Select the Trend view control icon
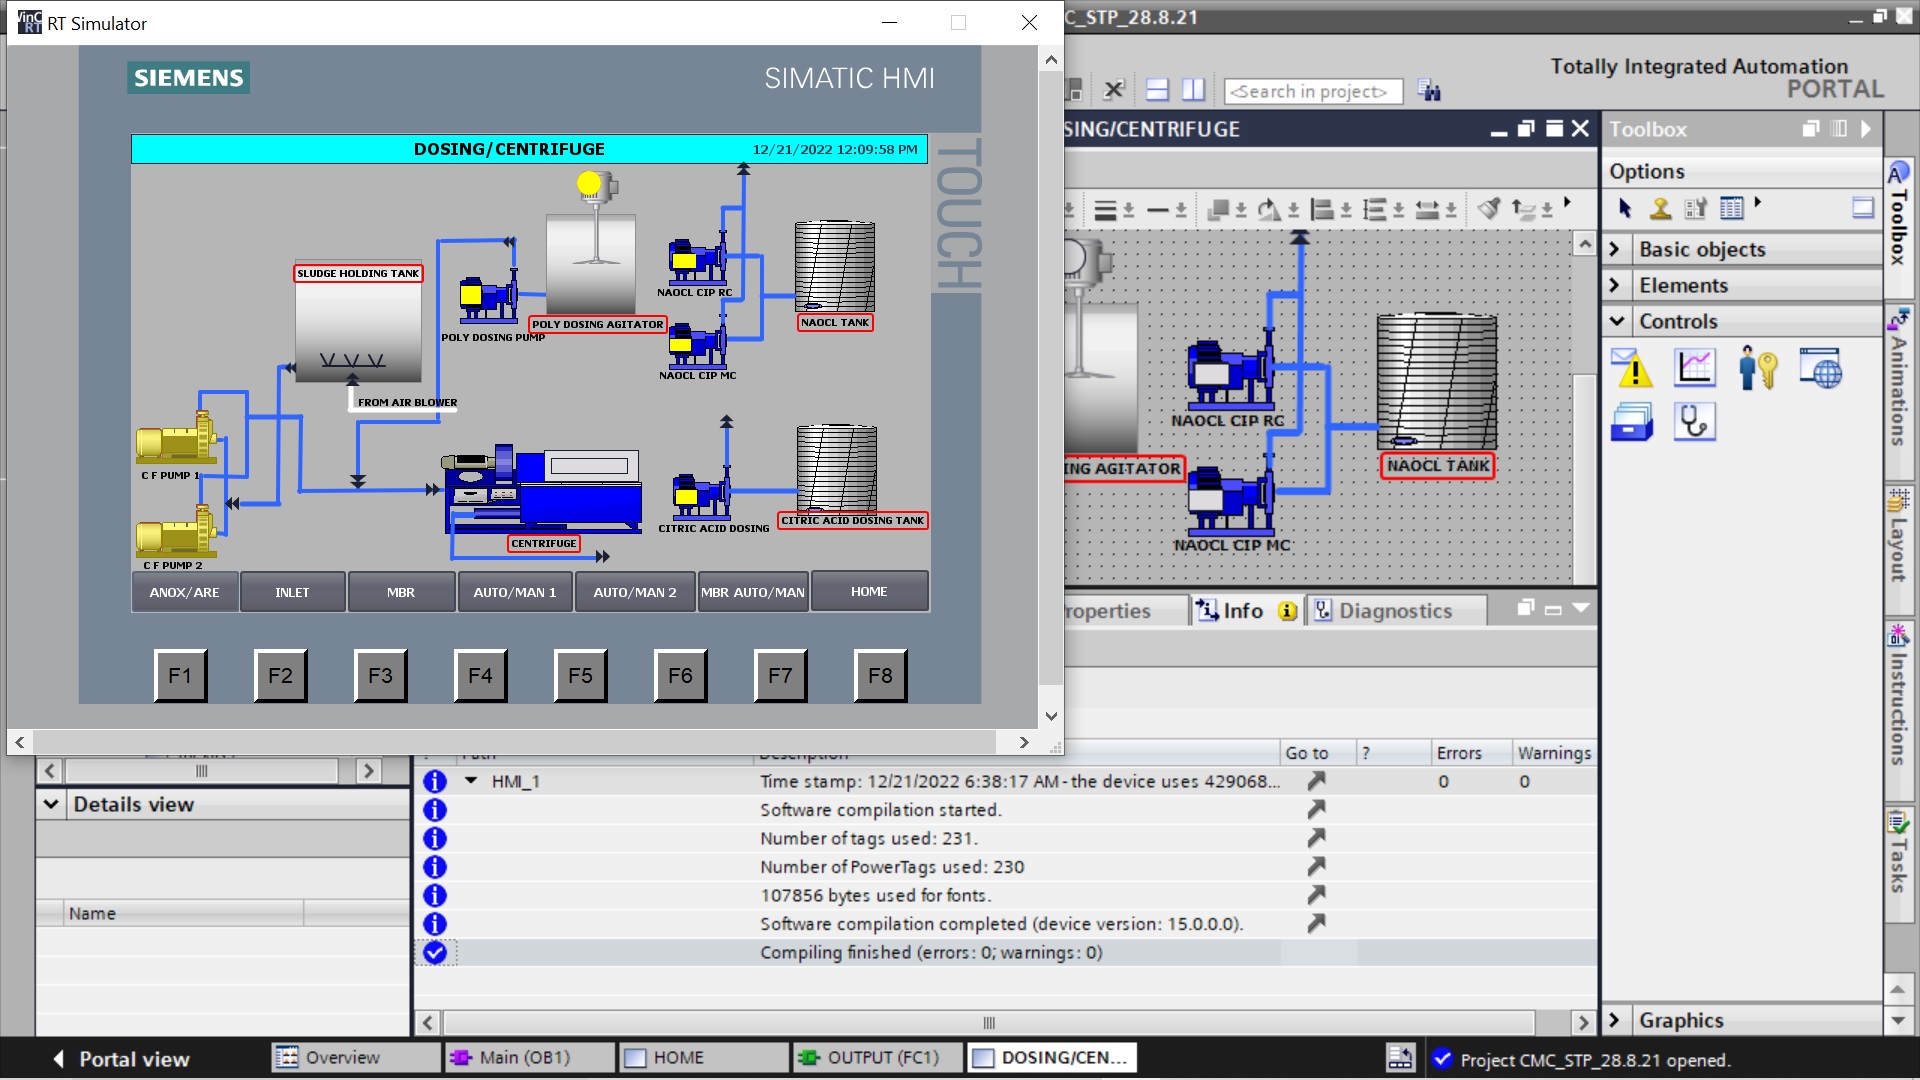 pyautogui.click(x=1695, y=368)
